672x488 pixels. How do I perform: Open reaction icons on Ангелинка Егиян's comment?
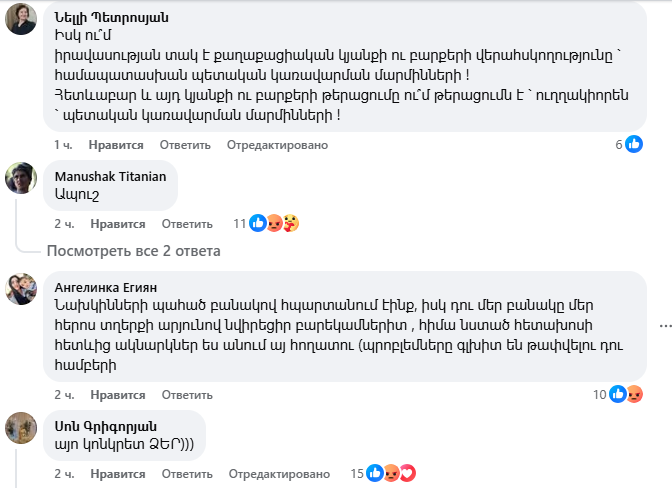point(627,394)
